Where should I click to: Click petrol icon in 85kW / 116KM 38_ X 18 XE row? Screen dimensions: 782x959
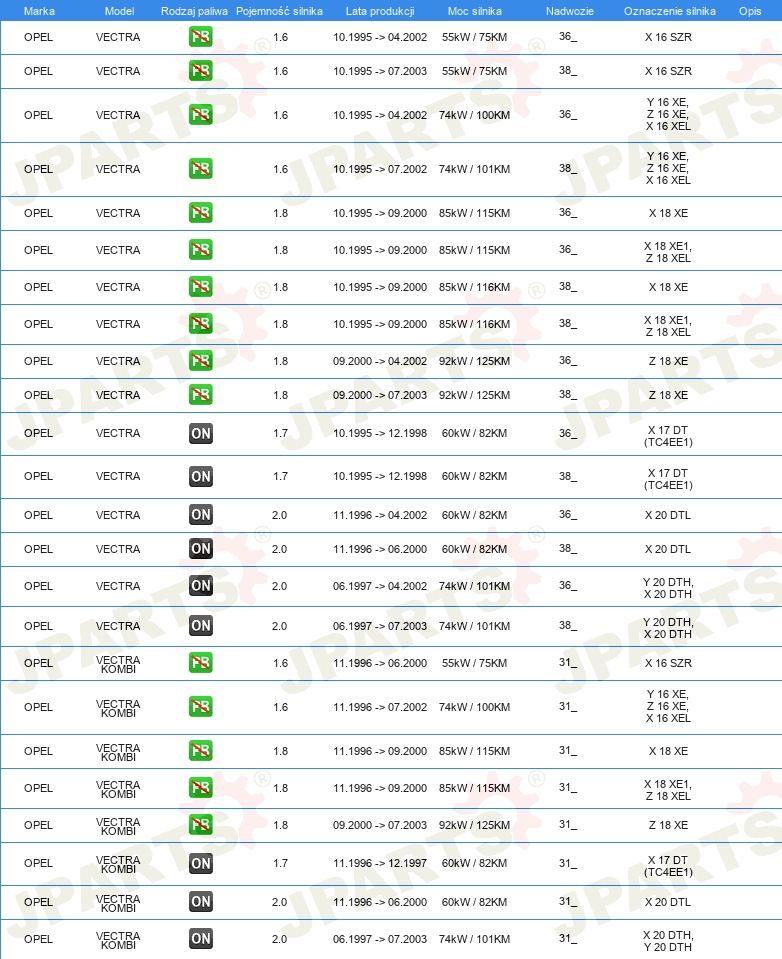tap(201, 287)
